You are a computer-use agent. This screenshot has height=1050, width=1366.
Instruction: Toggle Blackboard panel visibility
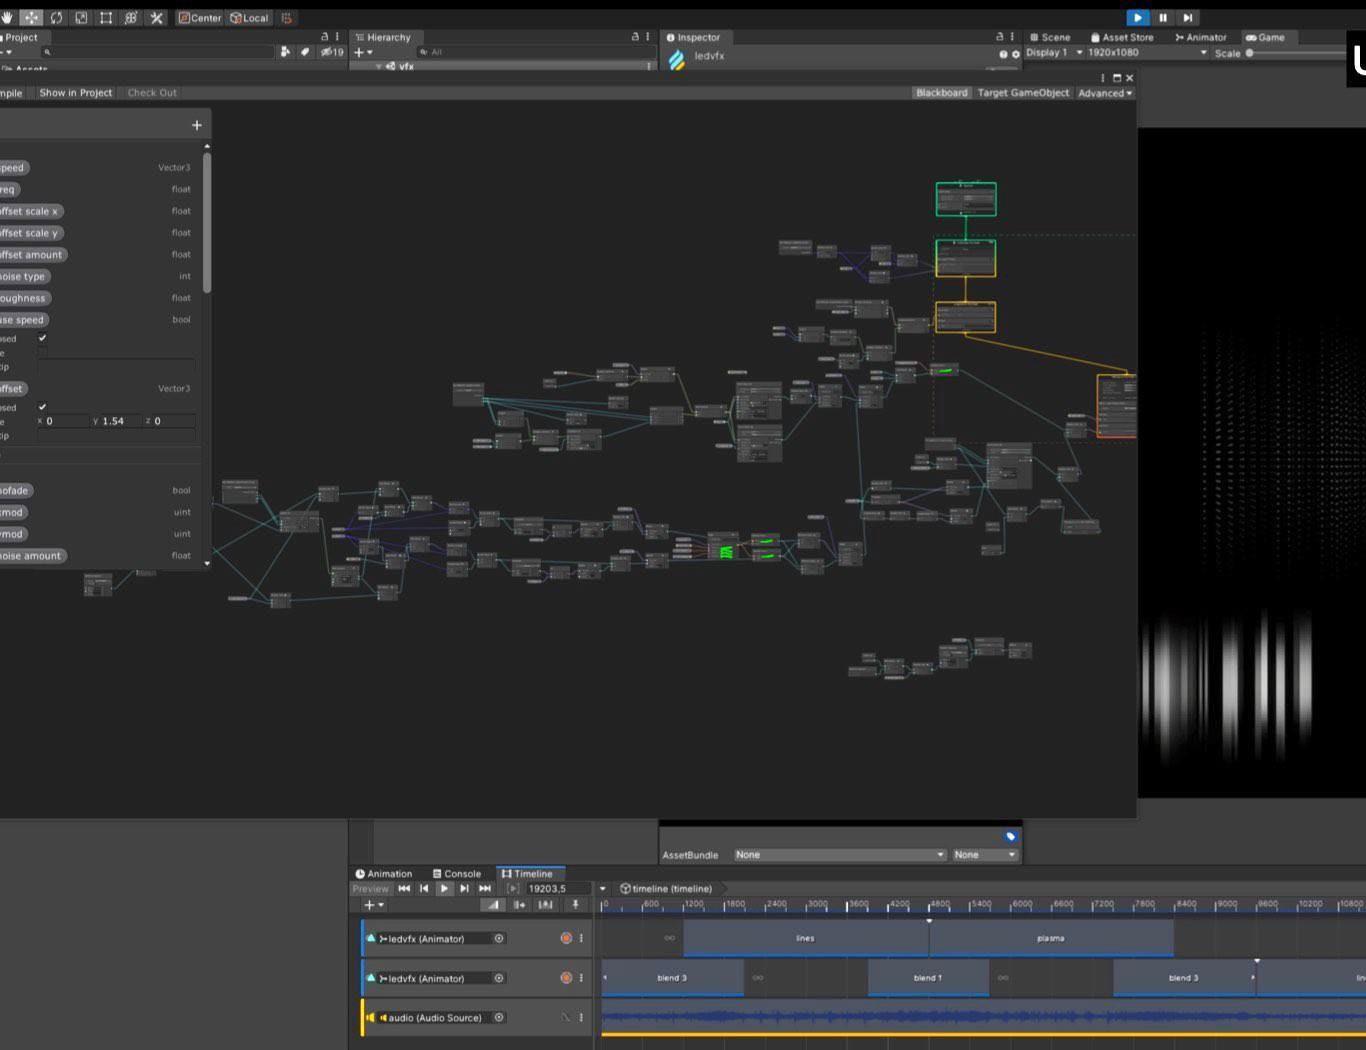click(x=941, y=93)
